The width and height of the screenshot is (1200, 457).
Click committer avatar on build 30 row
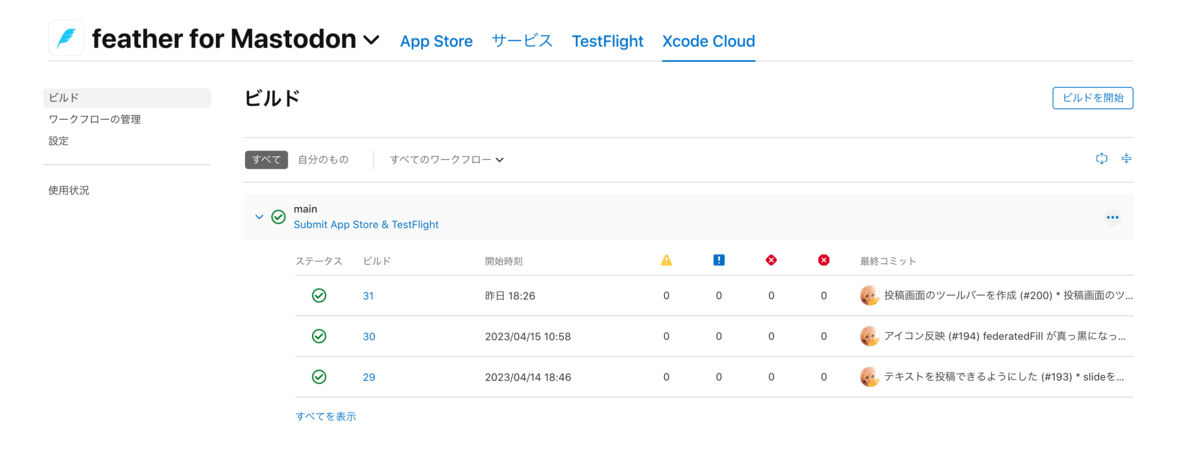tap(870, 336)
